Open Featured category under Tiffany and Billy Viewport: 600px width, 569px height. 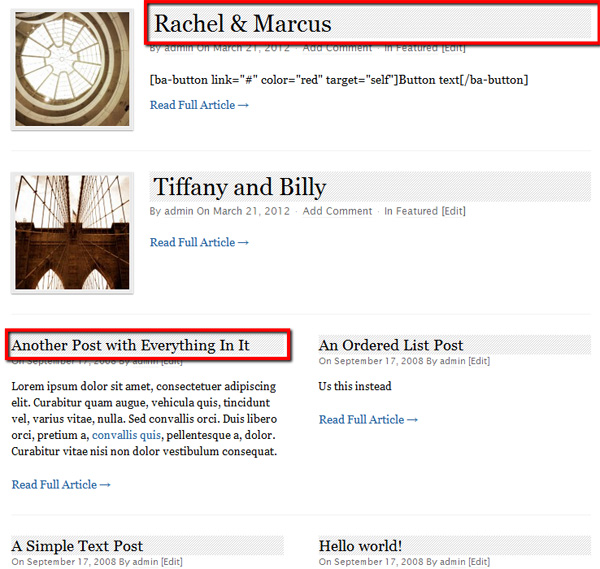click(x=417, y=211)
